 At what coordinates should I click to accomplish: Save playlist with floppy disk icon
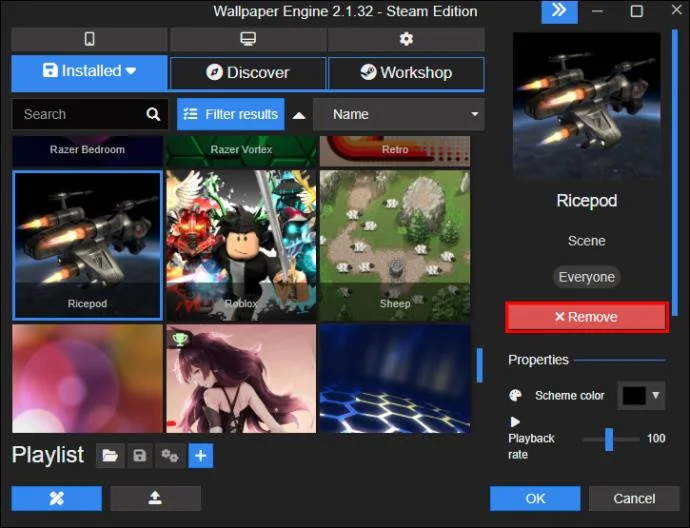pos(139,455)
